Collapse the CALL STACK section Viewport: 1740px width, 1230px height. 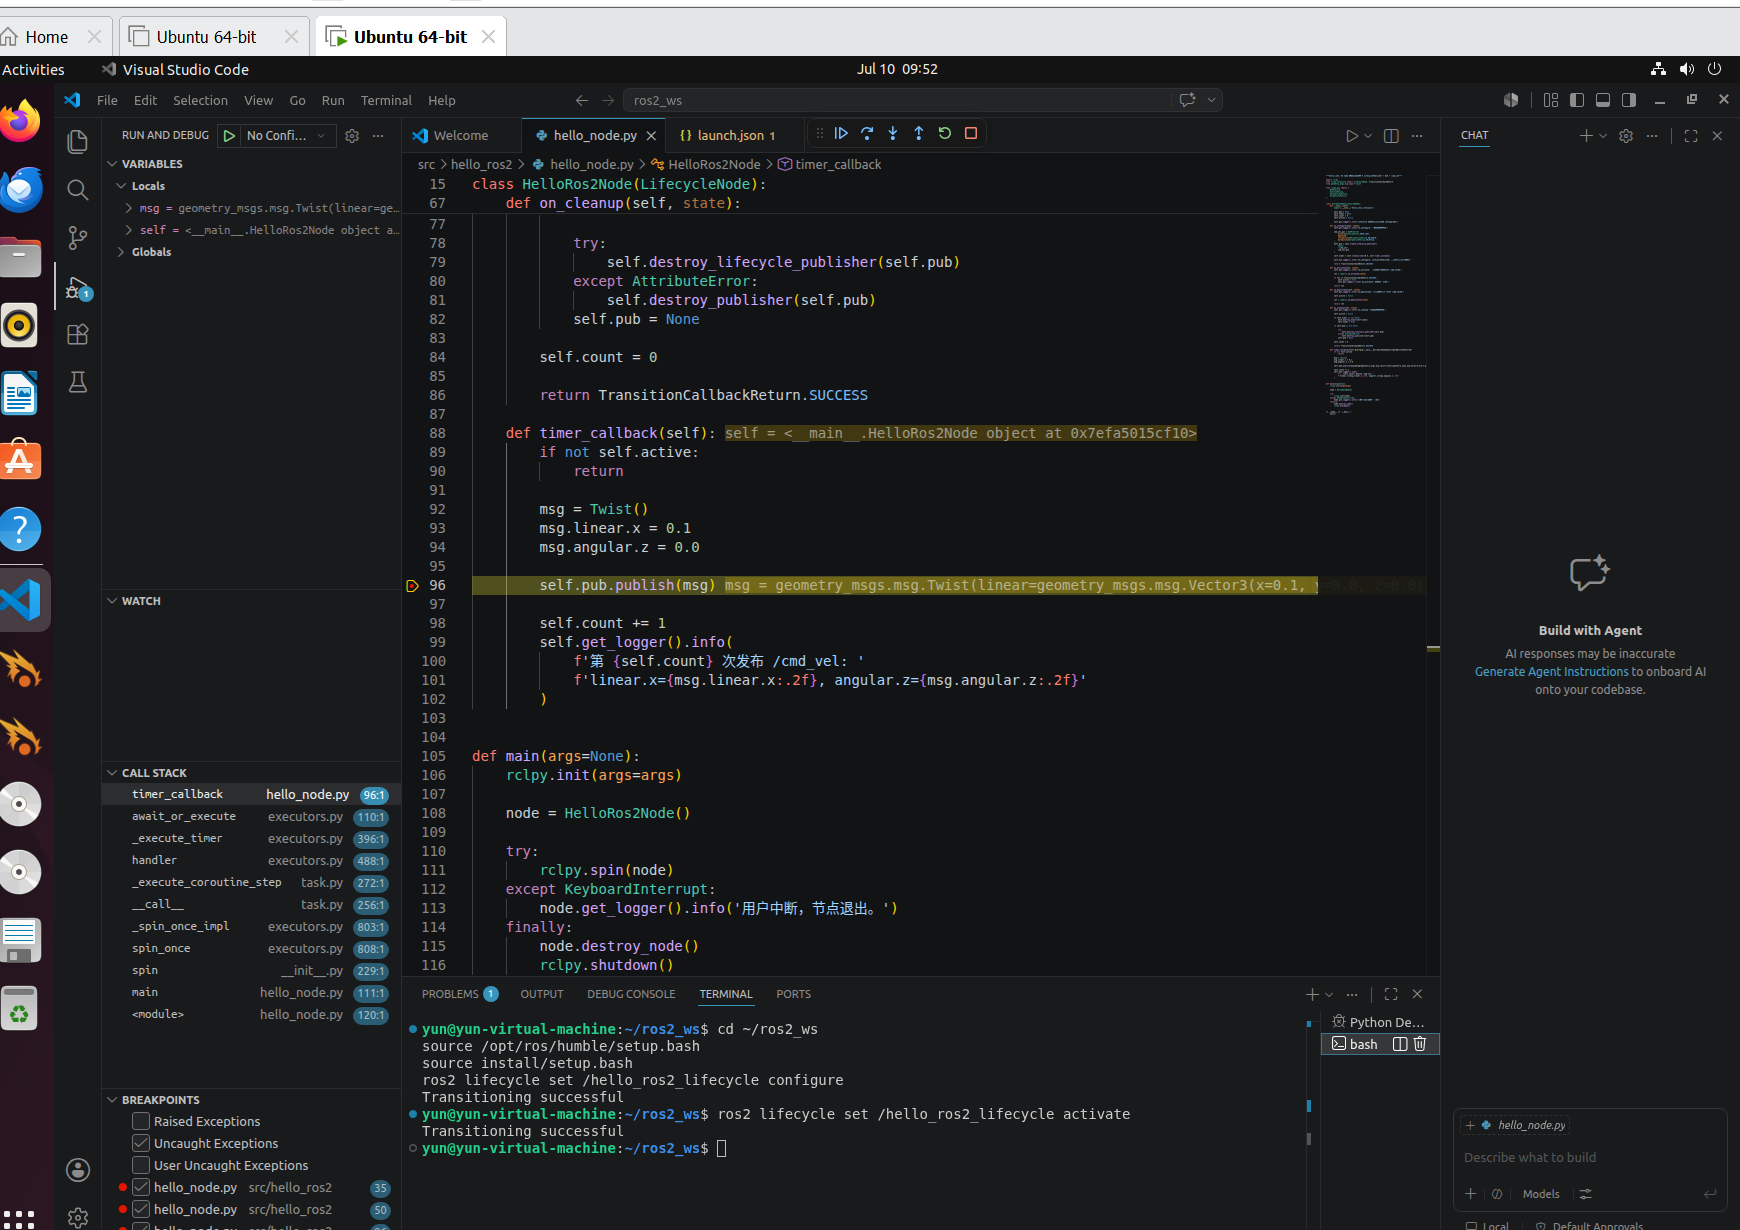(154, 773)
